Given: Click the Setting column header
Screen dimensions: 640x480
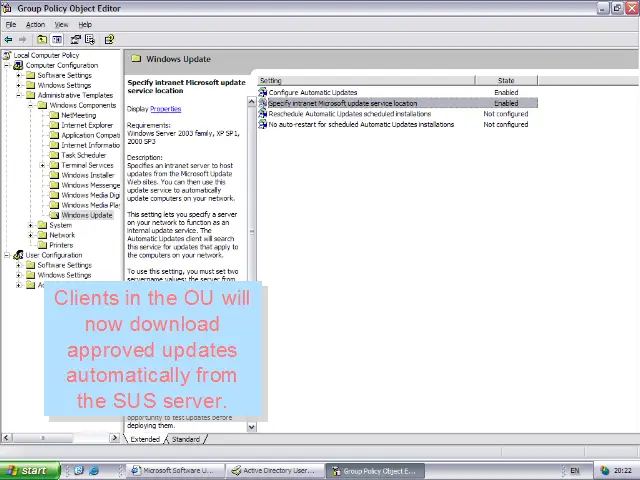Looking at the screenshot, I should click(366, 80).
